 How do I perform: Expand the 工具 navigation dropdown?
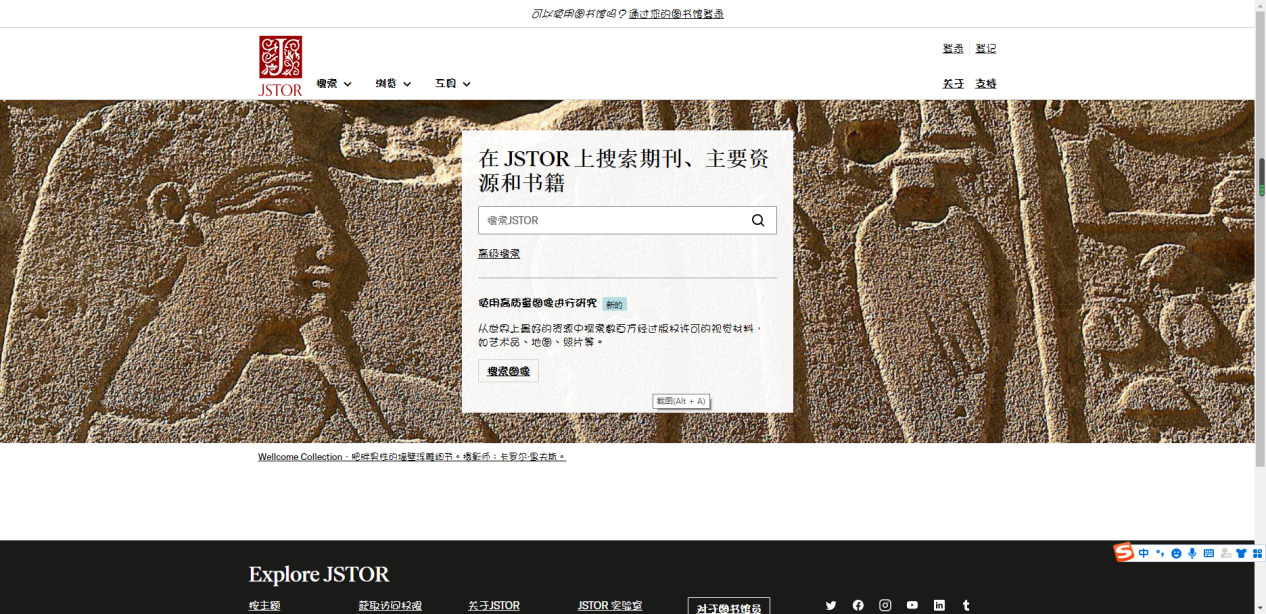tap(452, 84)
